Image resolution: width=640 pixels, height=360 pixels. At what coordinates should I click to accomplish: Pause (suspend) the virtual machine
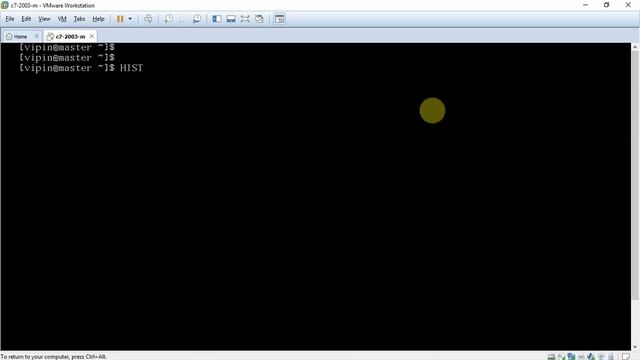click(120, 19)
